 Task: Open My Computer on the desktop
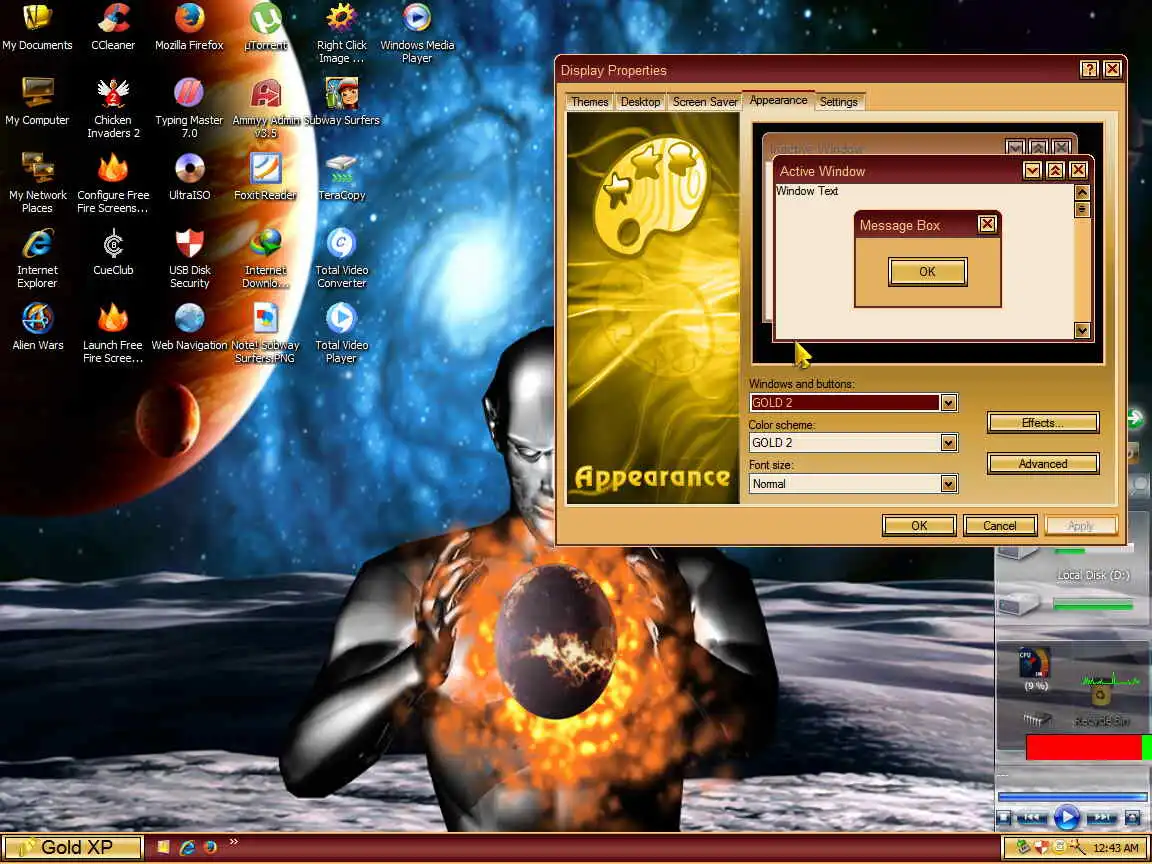tap(37, 101)
